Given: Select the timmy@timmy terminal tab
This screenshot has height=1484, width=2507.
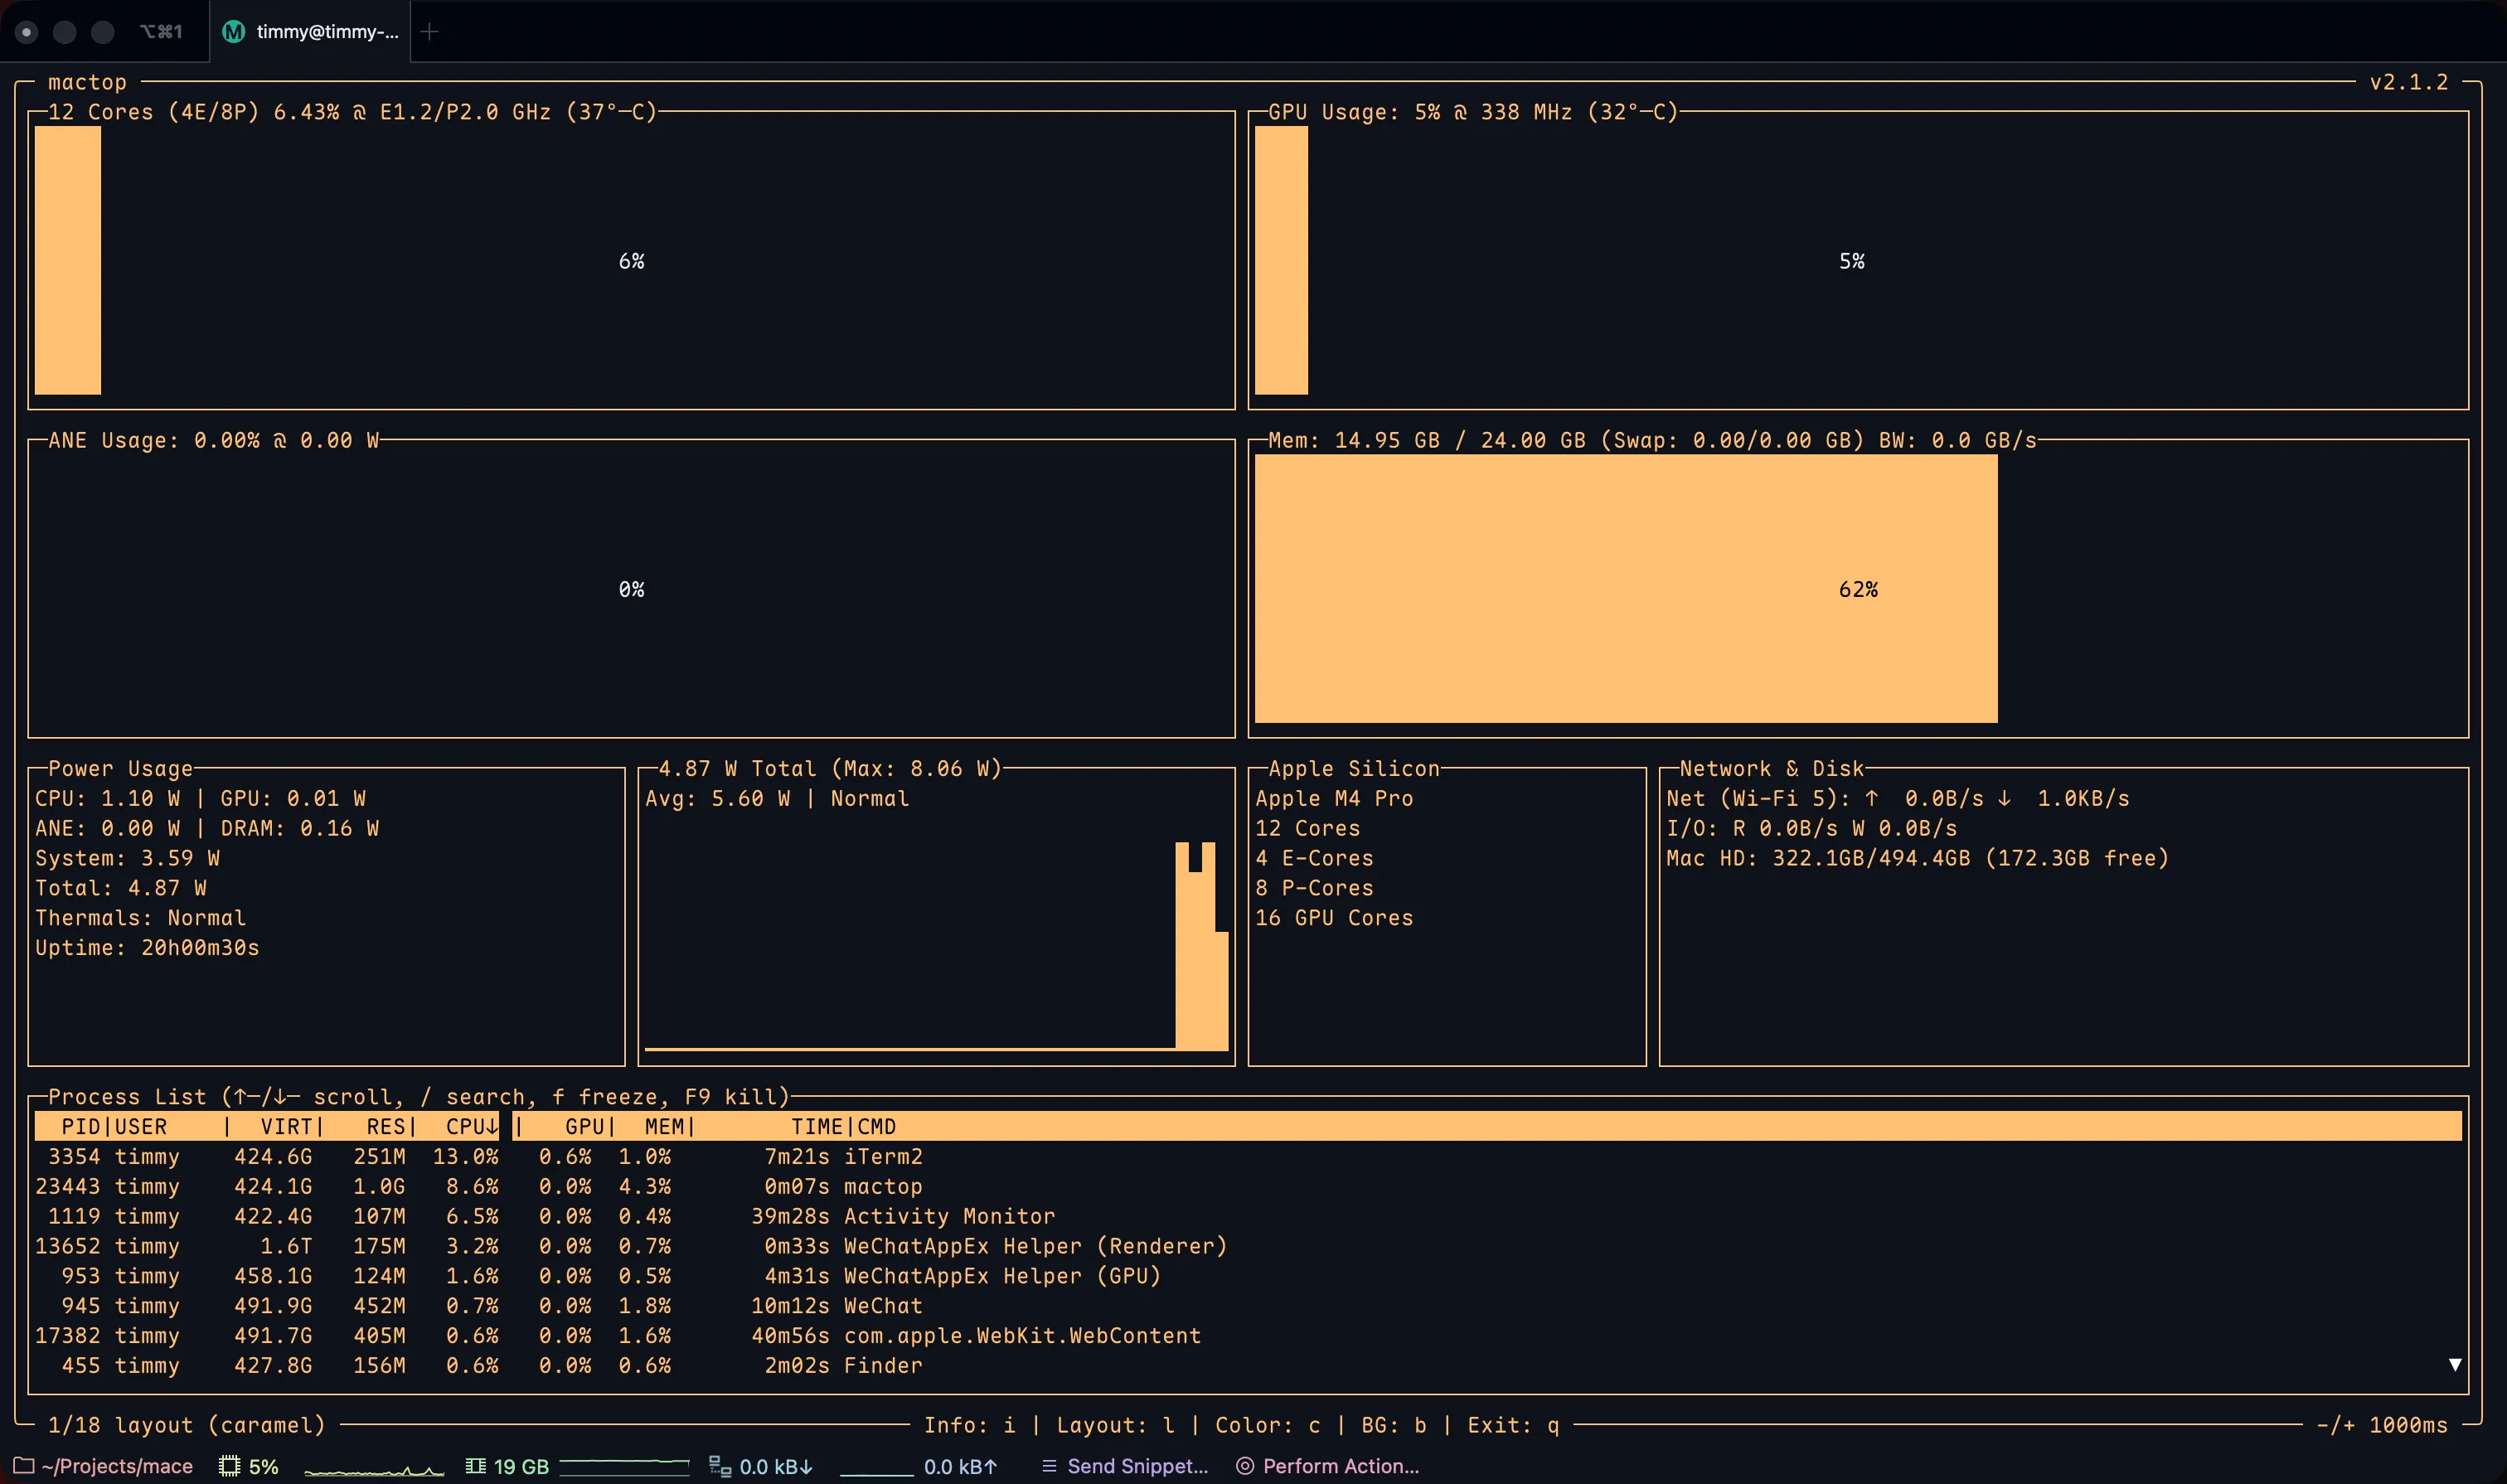Looking at the screenshot, I should (310, 32).
